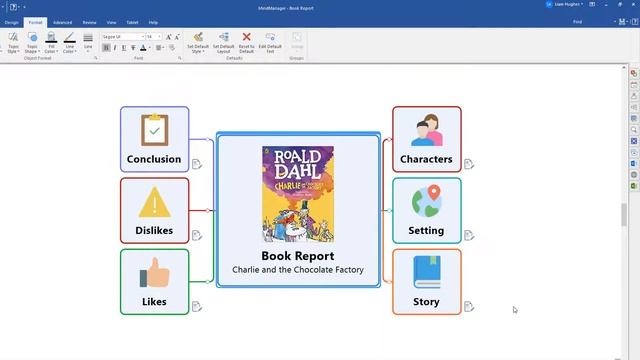The height and width of the screenshot is (360, 640).
Task: Open the magnifier search task pane icon
Action: 634,130
